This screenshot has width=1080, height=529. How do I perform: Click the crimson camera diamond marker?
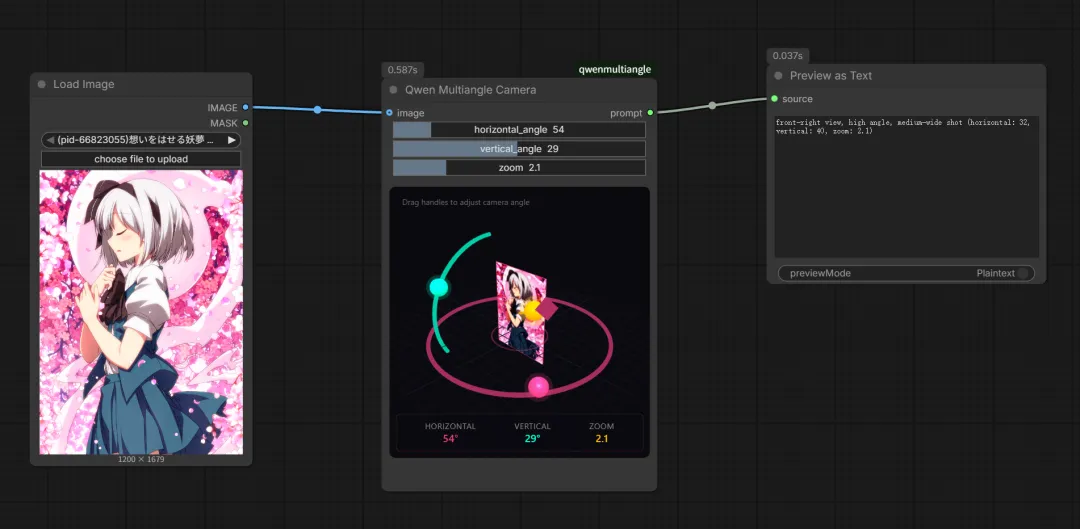pos(546,309)
